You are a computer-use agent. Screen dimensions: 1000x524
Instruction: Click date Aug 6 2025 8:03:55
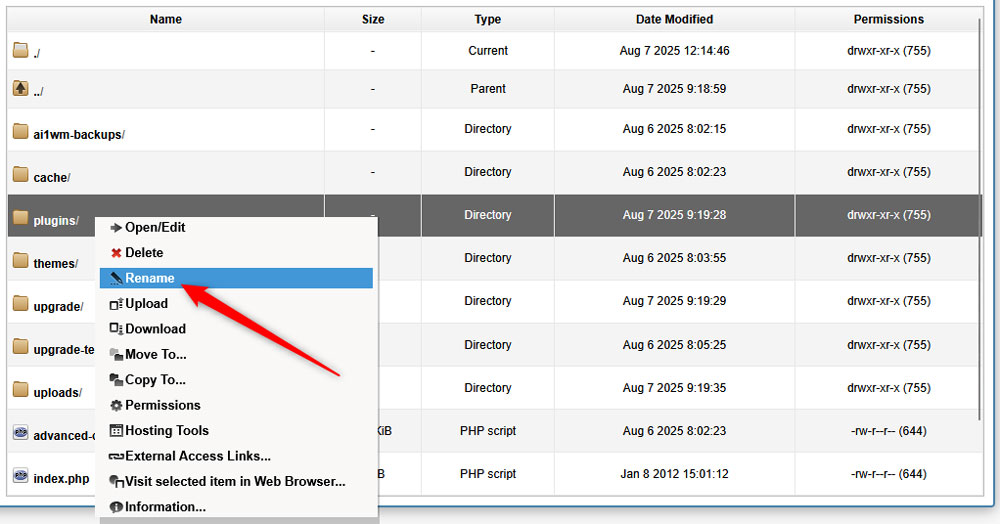(x=674, y=258)
